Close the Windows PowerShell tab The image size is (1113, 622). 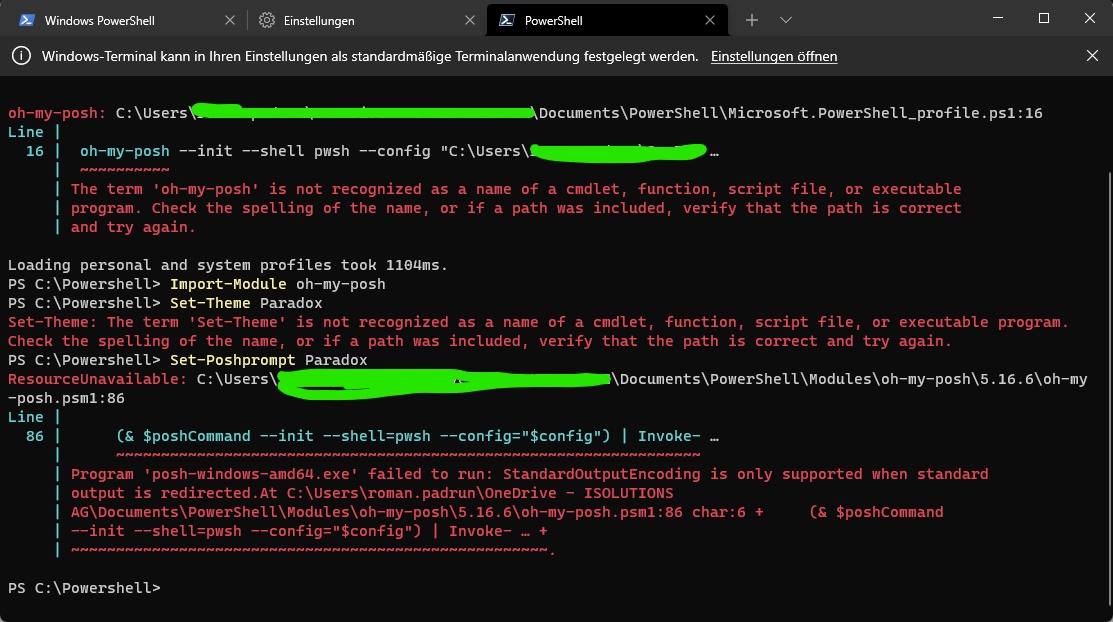pos(230,19)
